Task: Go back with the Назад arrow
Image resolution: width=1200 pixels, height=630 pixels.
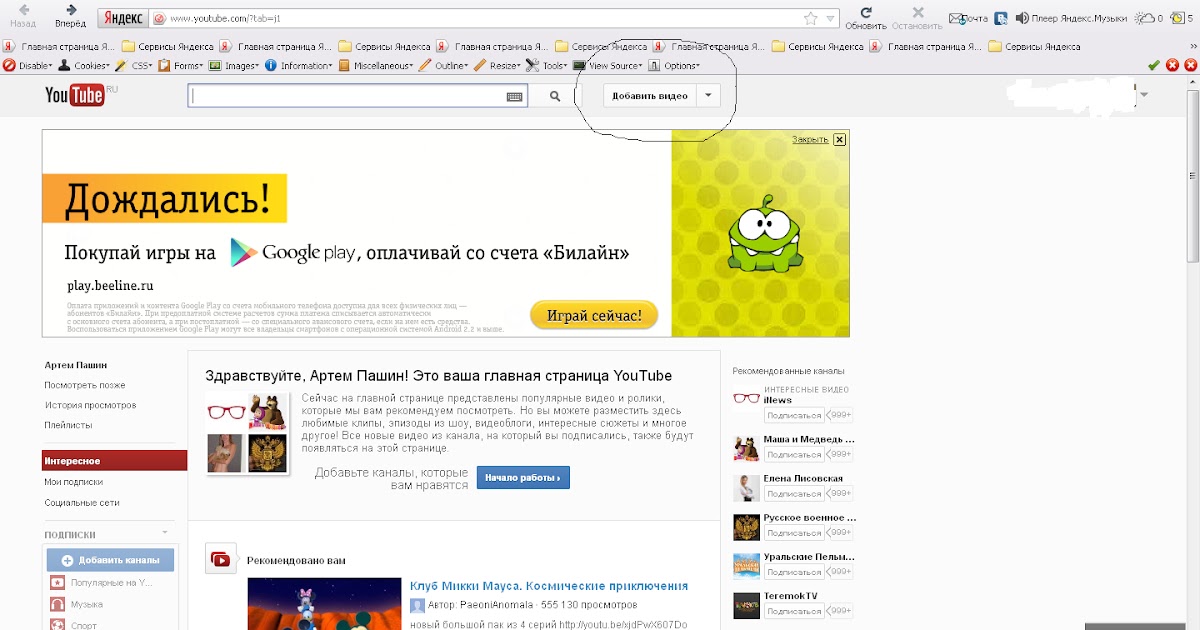Action: point(22,15)
